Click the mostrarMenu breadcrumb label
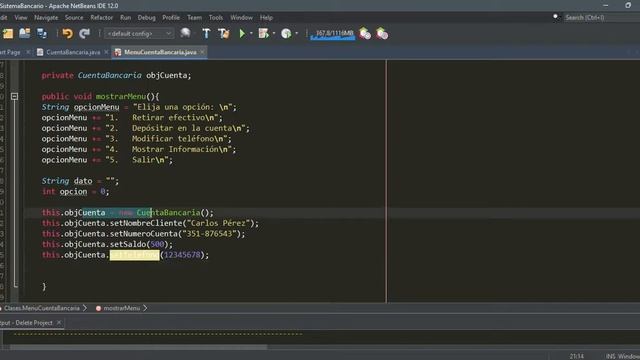This screenshot has height=360, width=640. 122,308
